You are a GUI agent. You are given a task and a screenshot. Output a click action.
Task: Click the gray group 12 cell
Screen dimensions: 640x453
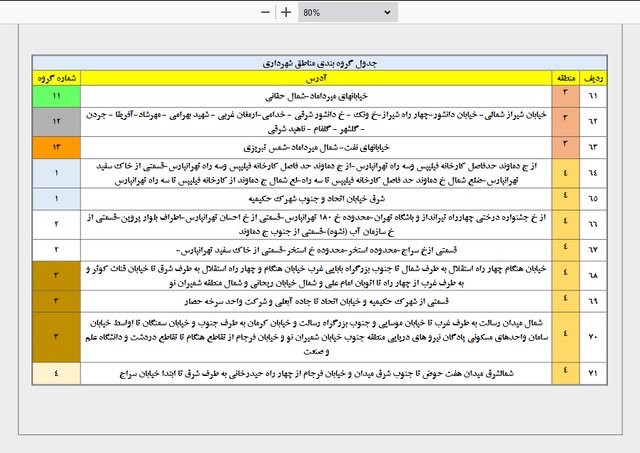[x=57, y=122]
